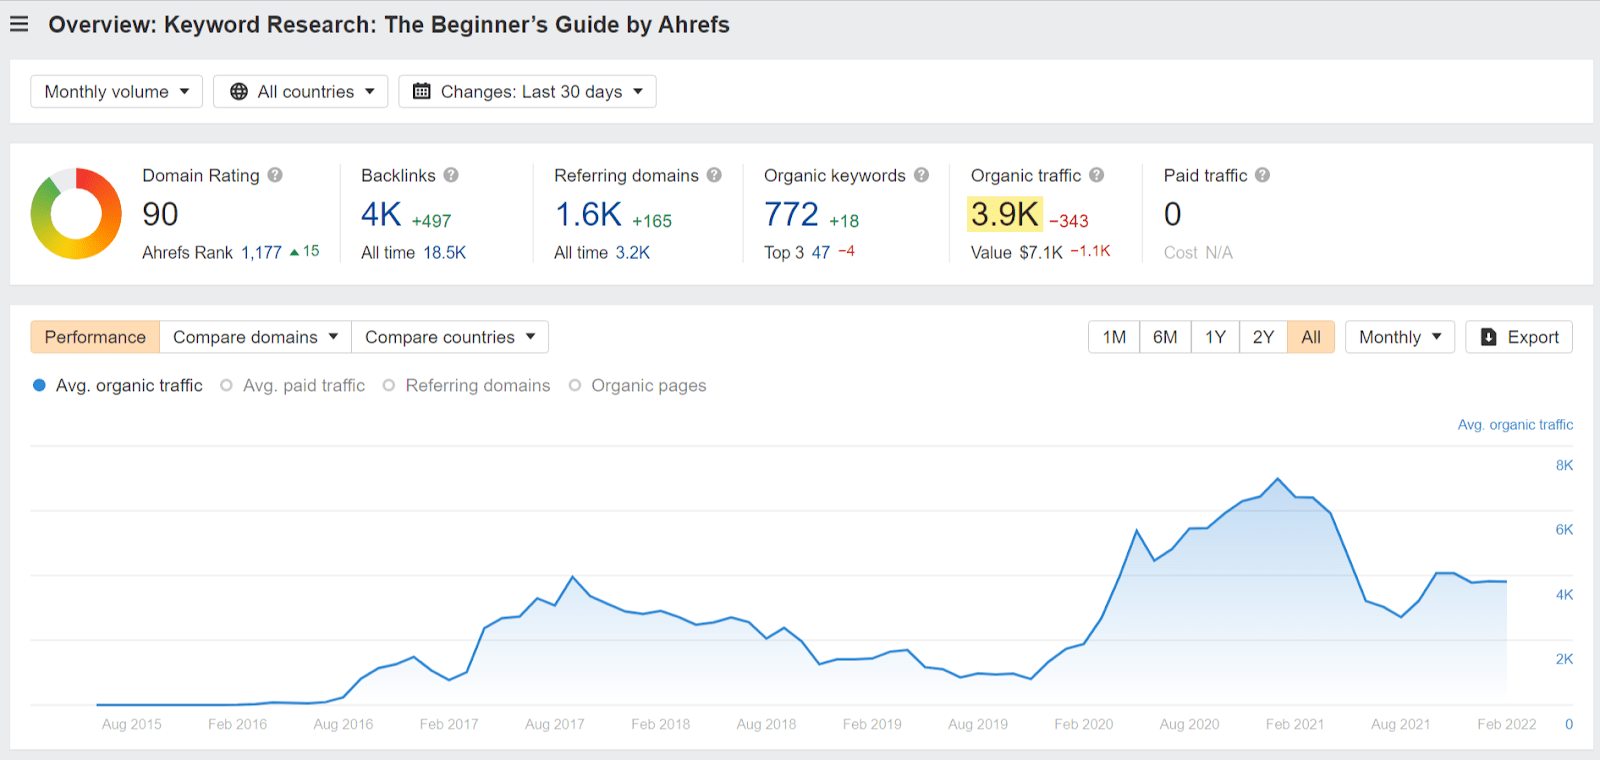Image resolution: width=1600 pixels, height=760 pixels.
Task: Click the traffic peak near Feb 2021
Action: pos(1278,479)
